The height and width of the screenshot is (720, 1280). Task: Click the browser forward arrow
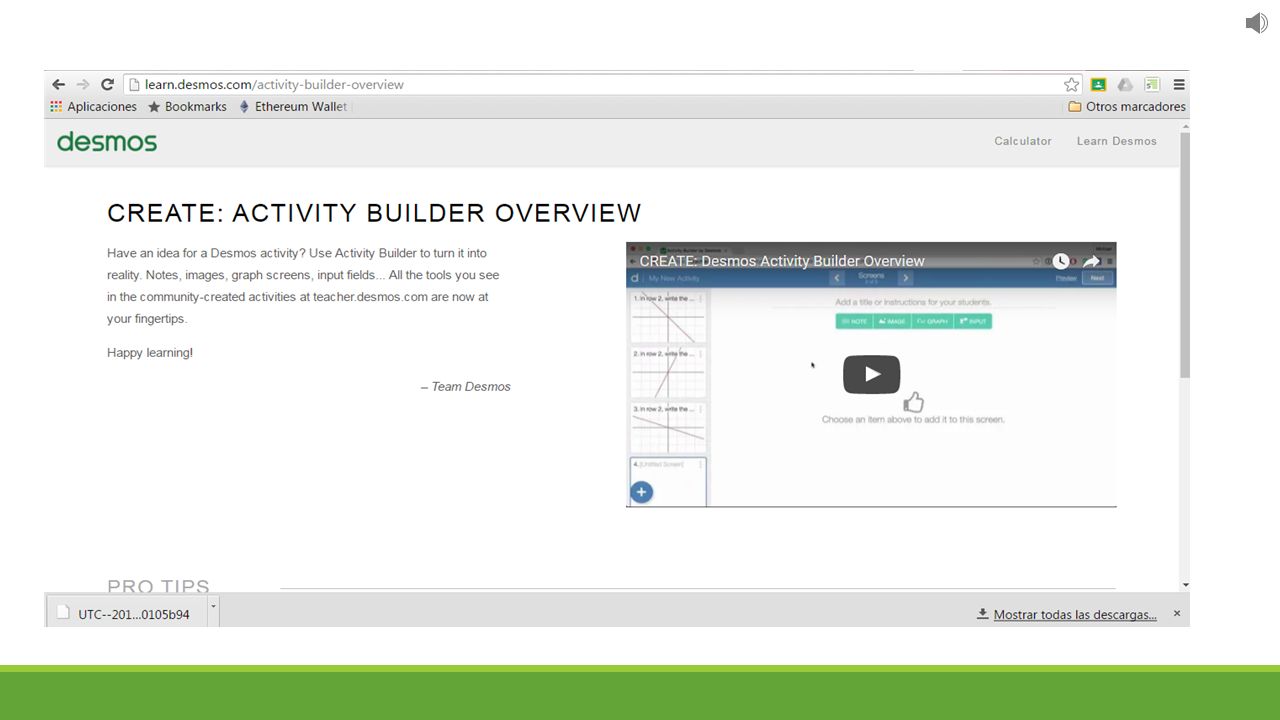pyautogui.click(x=83, y=85)
